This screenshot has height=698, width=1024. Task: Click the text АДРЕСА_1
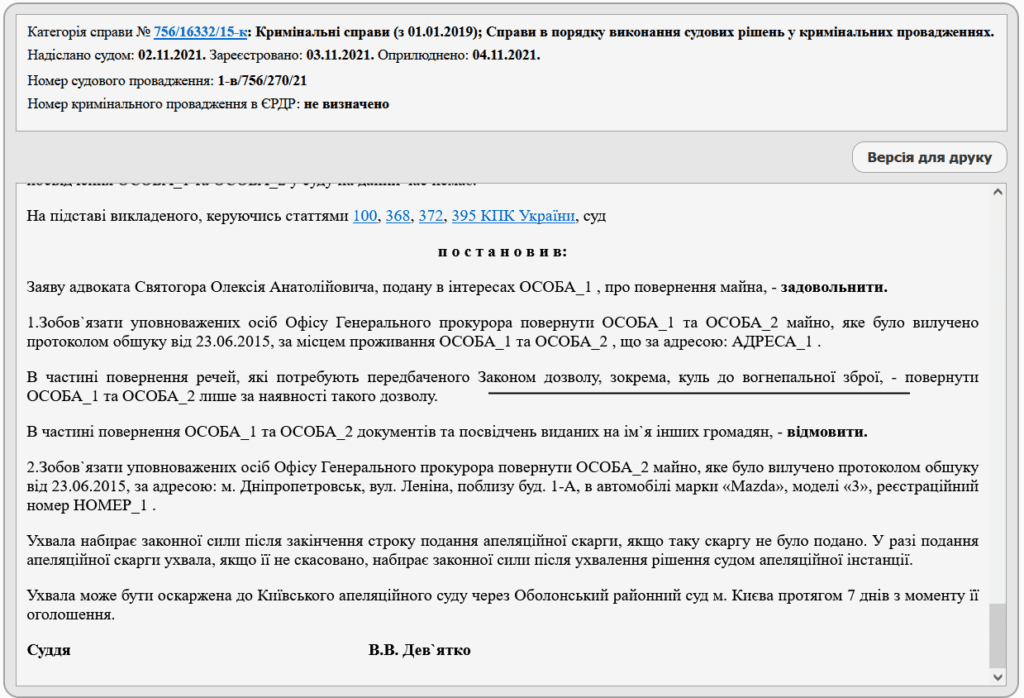tap(772, 342)
